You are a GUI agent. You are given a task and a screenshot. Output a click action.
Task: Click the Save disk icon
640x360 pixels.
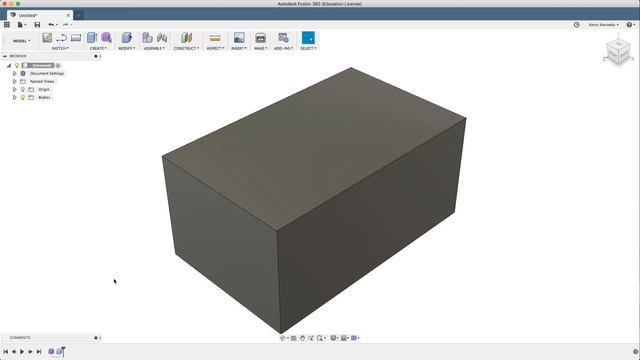point(37,25)
